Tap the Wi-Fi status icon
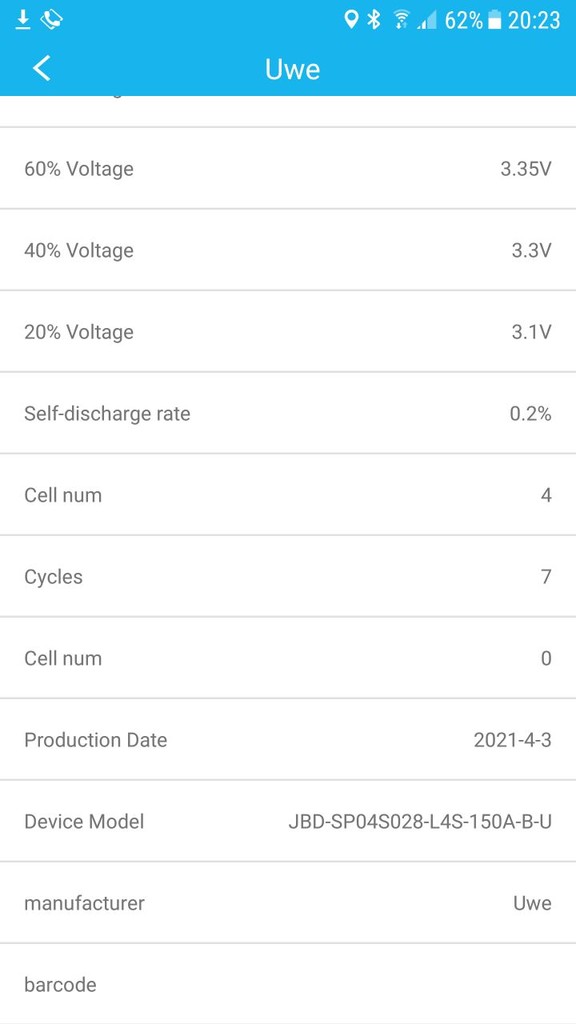 401,20
